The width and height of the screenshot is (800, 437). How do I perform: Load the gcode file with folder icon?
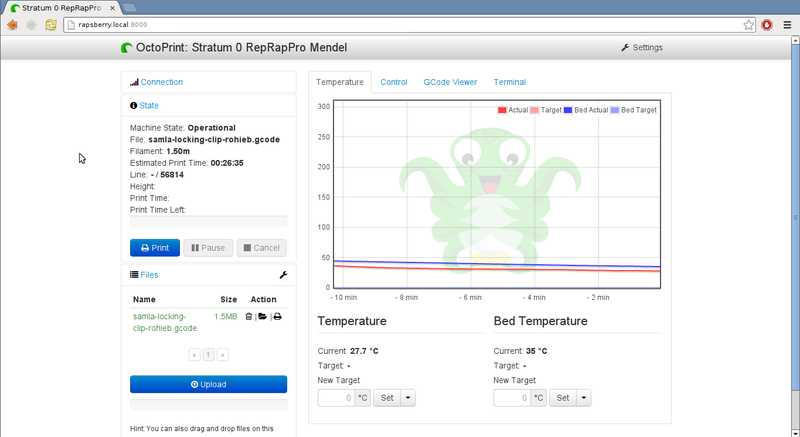(x=263, y=316)
